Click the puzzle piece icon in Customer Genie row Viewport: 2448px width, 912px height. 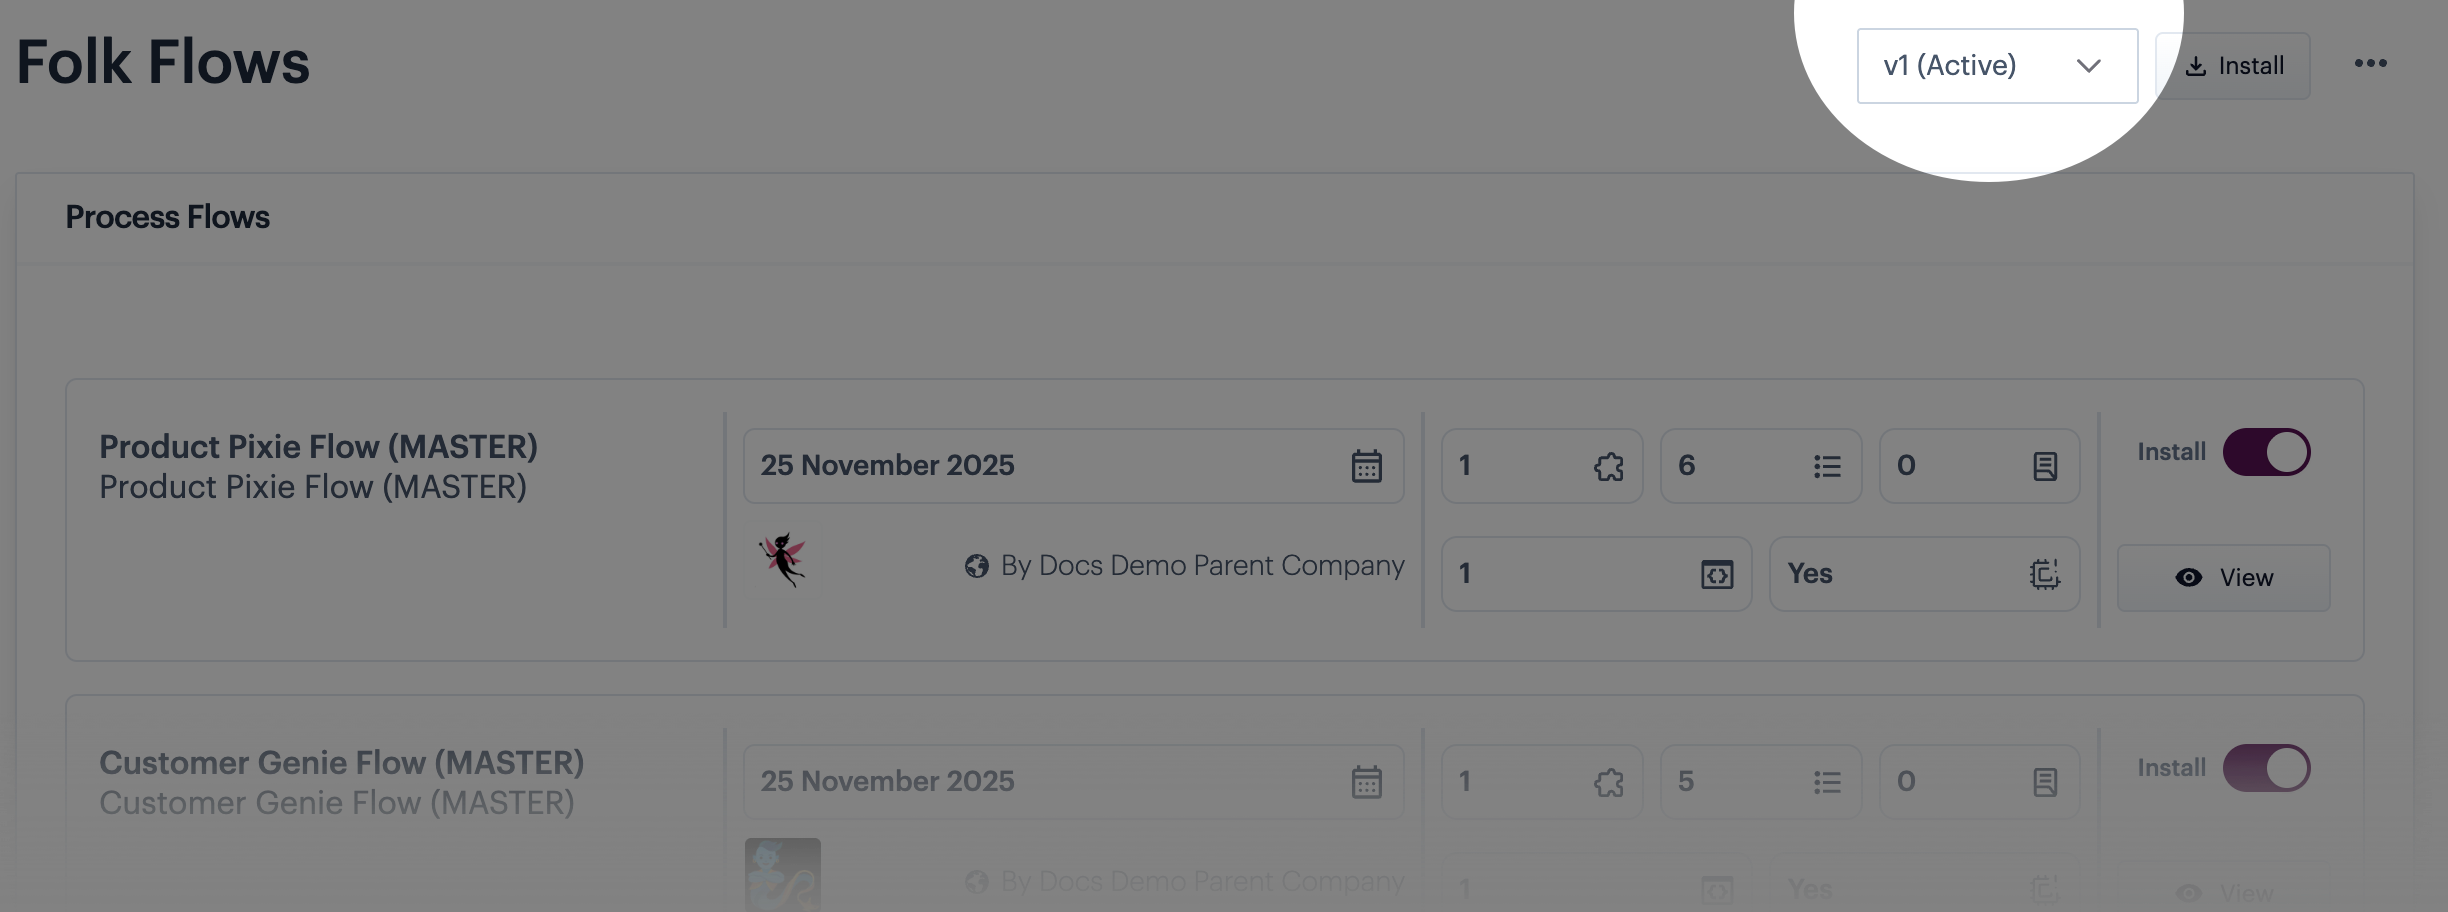(1608, 782)
